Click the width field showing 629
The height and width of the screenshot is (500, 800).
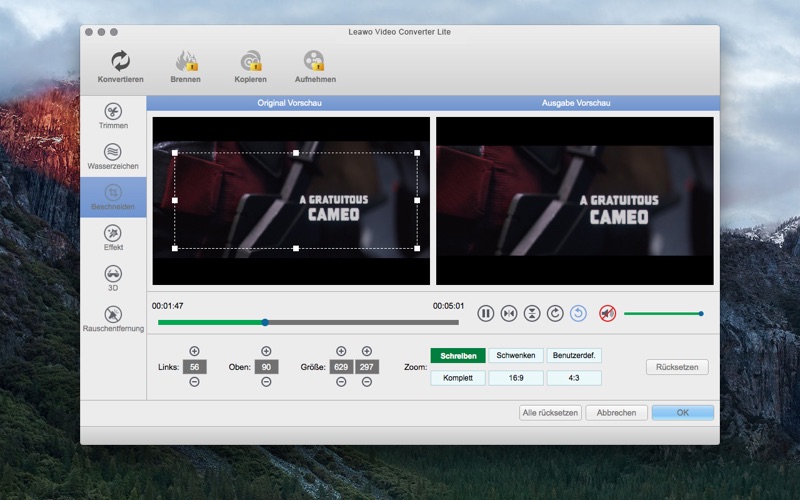pyautogui.click(x=341, y=367)
